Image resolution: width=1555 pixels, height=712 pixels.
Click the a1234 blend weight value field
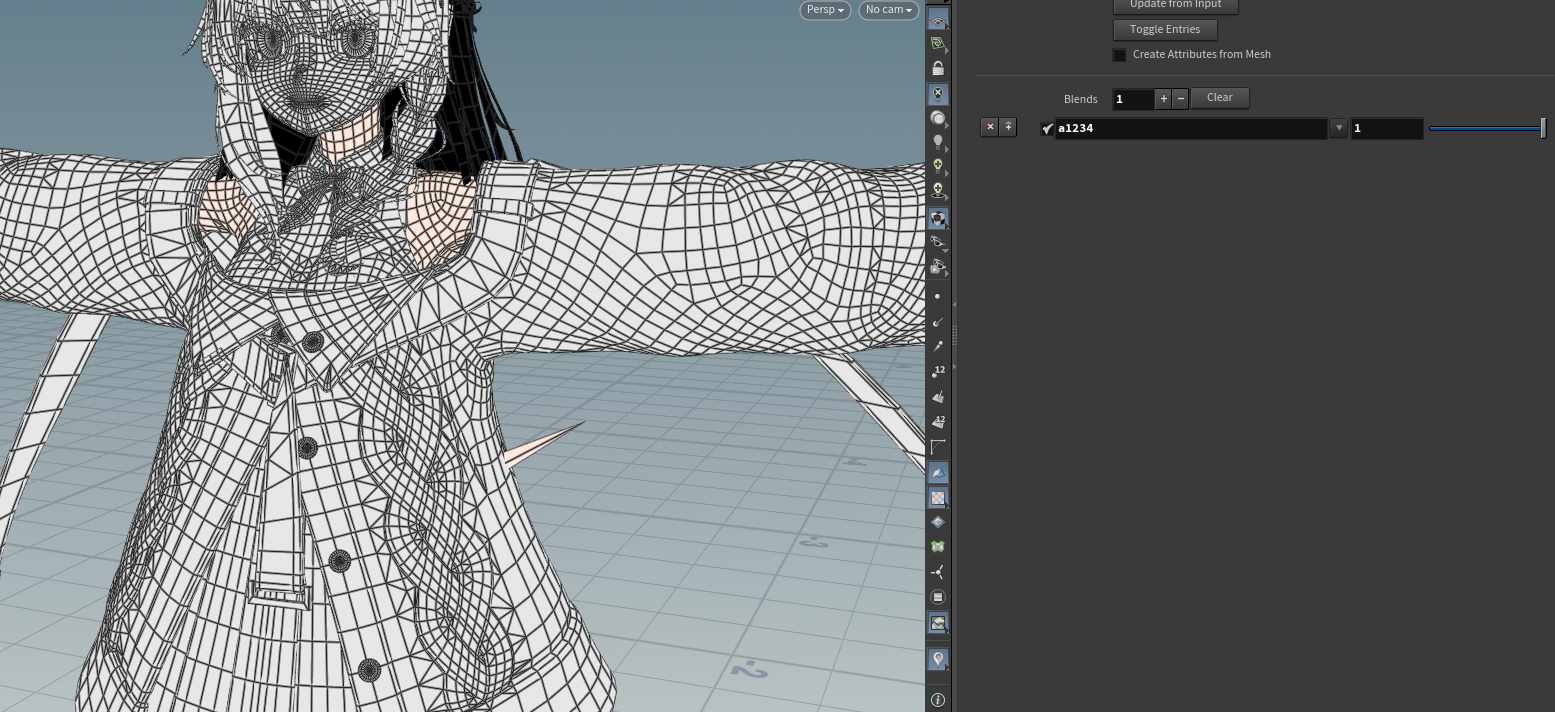point(1387,128)
